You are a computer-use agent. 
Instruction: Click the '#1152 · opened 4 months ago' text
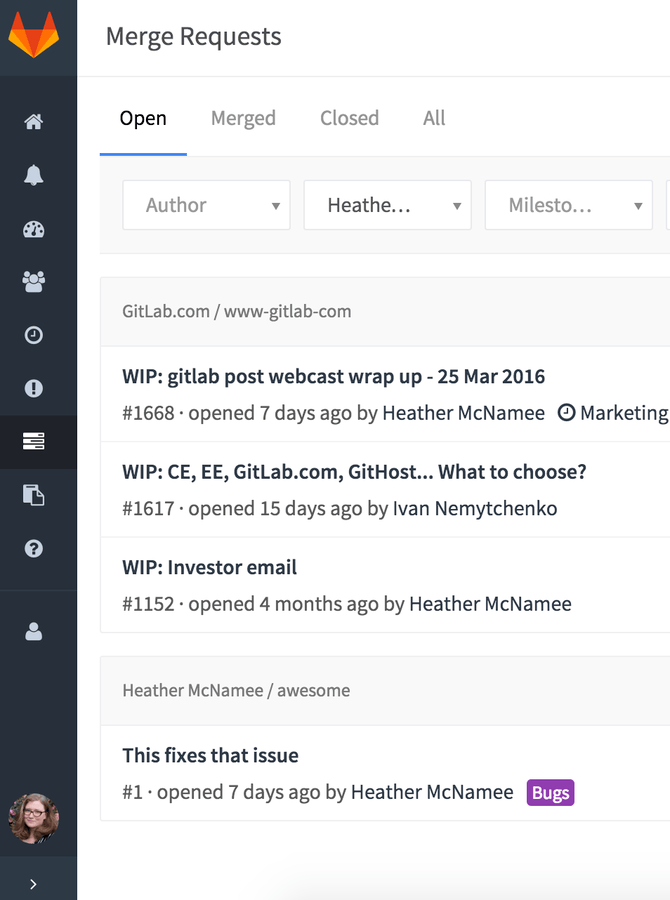[x=250, y=604]
